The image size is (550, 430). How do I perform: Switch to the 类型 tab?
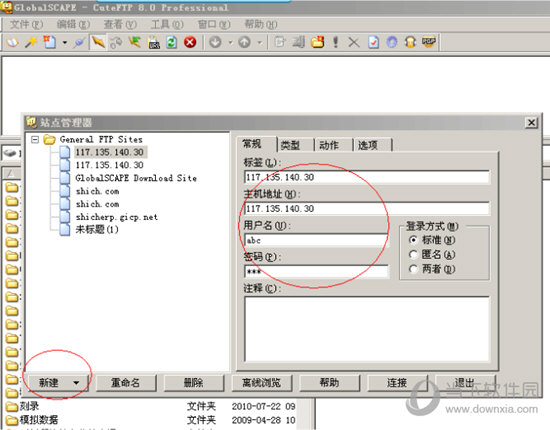coord(295,145)
